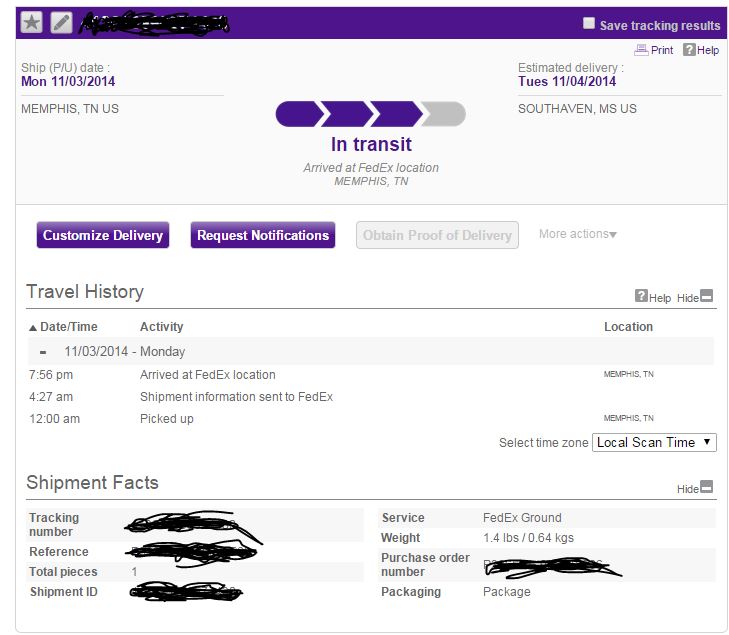729x635 pixels.
Task: Click the 7:56 pm time entry
Action: click(x=51, y=375)
